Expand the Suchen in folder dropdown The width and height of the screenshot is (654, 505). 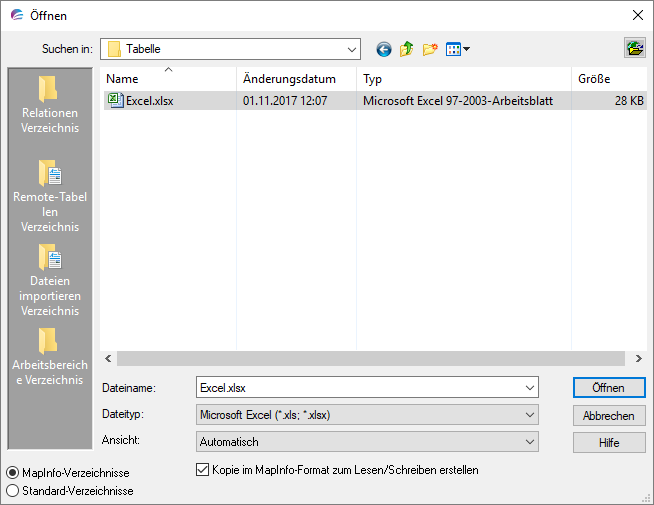click(352, 49)
